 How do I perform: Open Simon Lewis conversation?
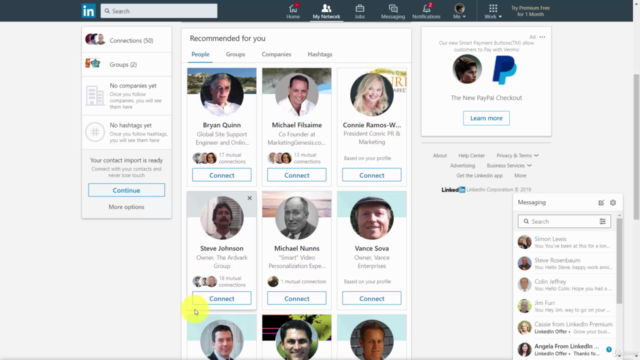coord(565,242)
